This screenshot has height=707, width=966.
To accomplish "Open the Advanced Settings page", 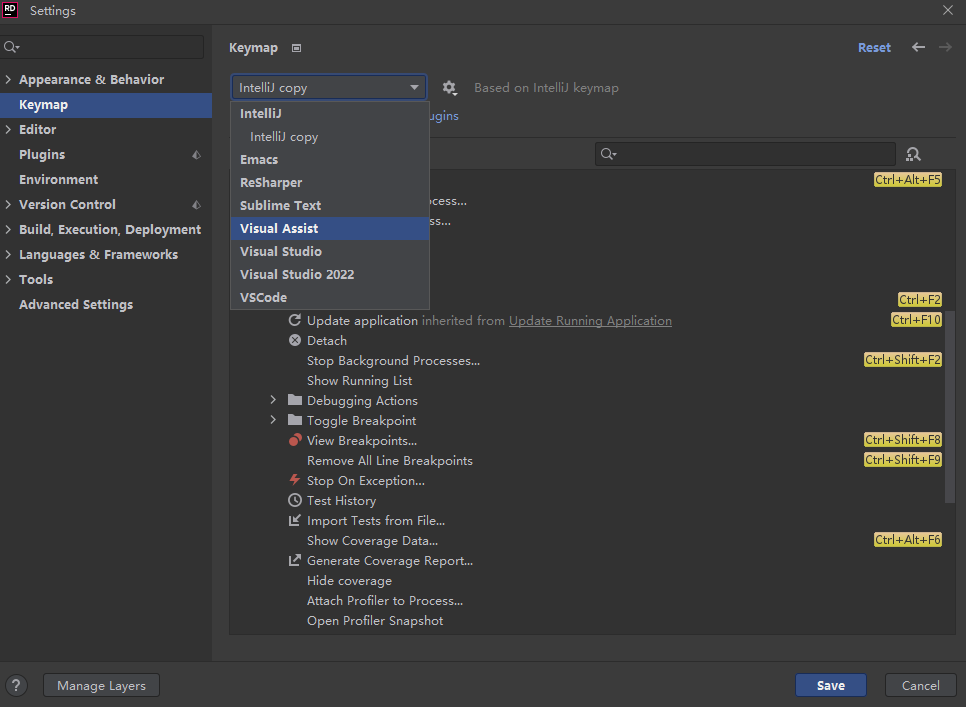I will [106, 305].
